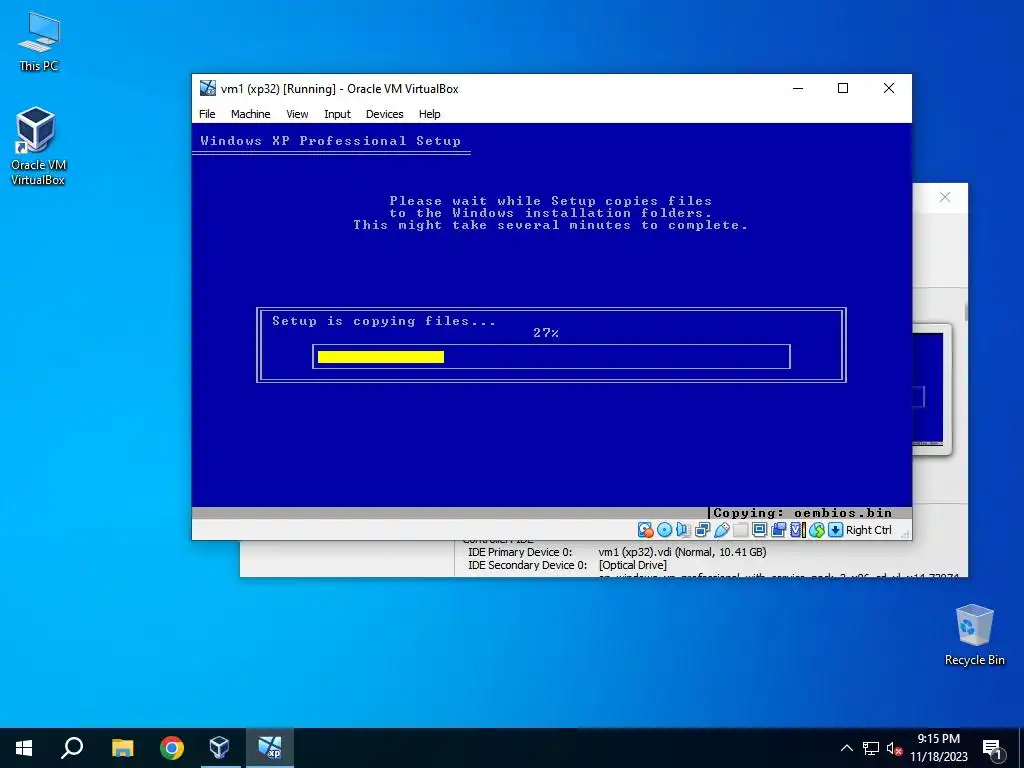Click the VM window title text
Viewport: 1024px width, 768px height.
click(340, 89)
